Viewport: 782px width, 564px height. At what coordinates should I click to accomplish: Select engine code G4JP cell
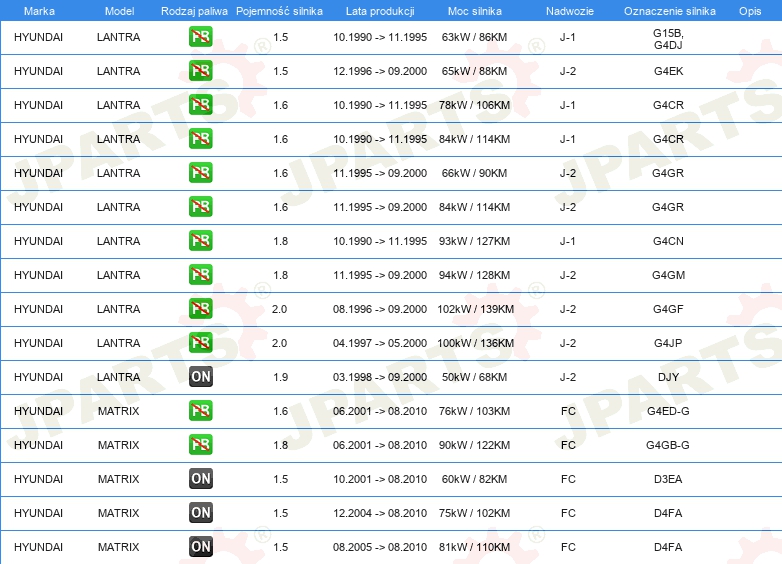click(668, 343)
